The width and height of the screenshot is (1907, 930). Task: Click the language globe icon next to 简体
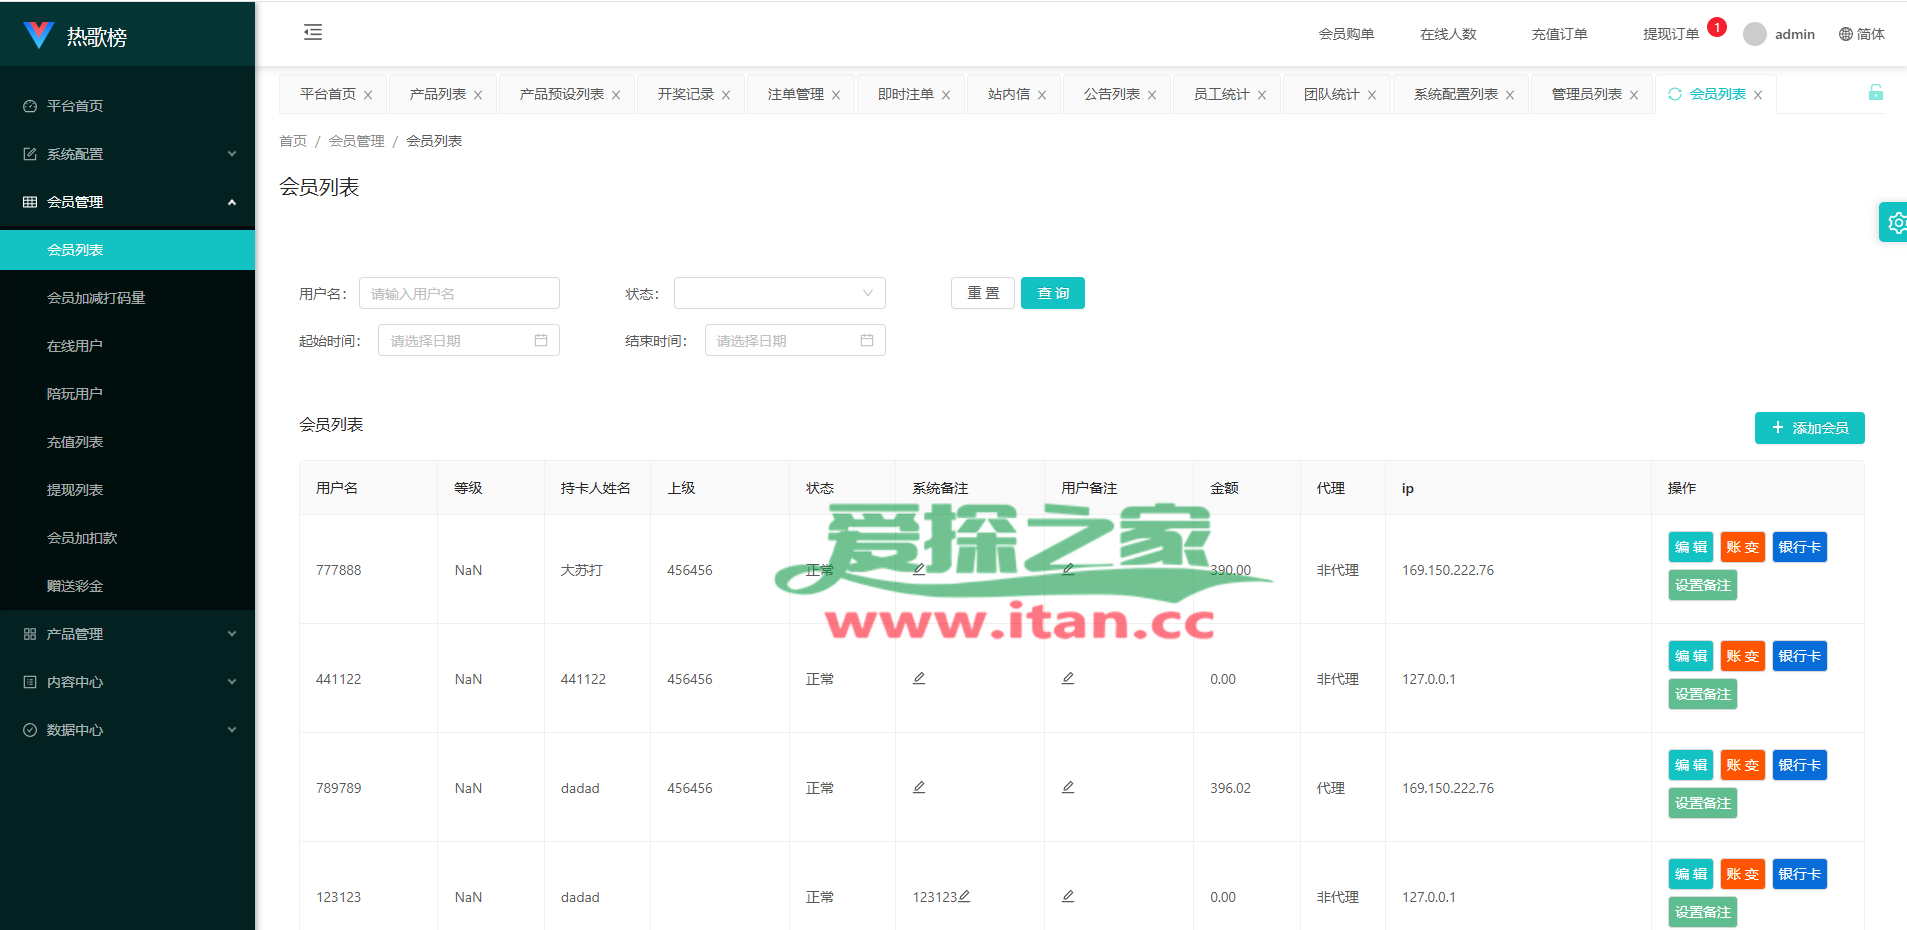(x=1846, y=34)
